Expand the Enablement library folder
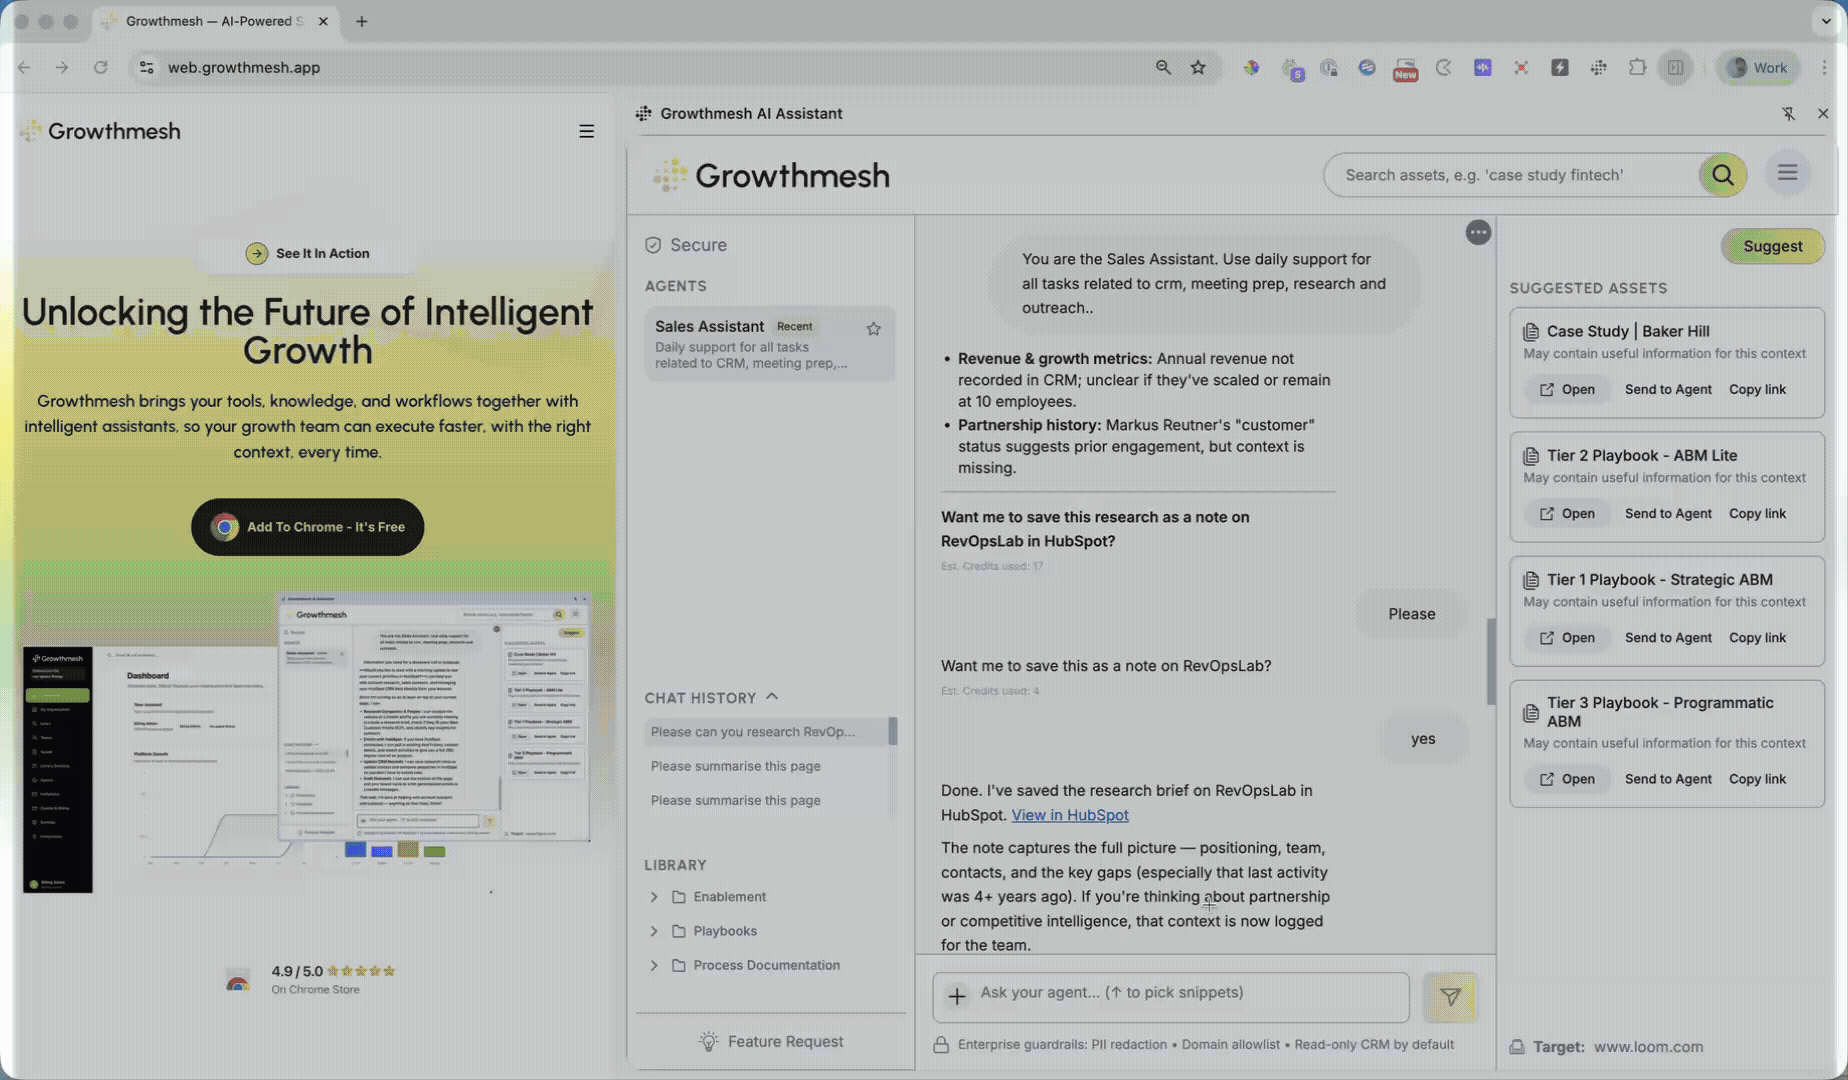The image size is (1848, 1080). pos(654,897)
